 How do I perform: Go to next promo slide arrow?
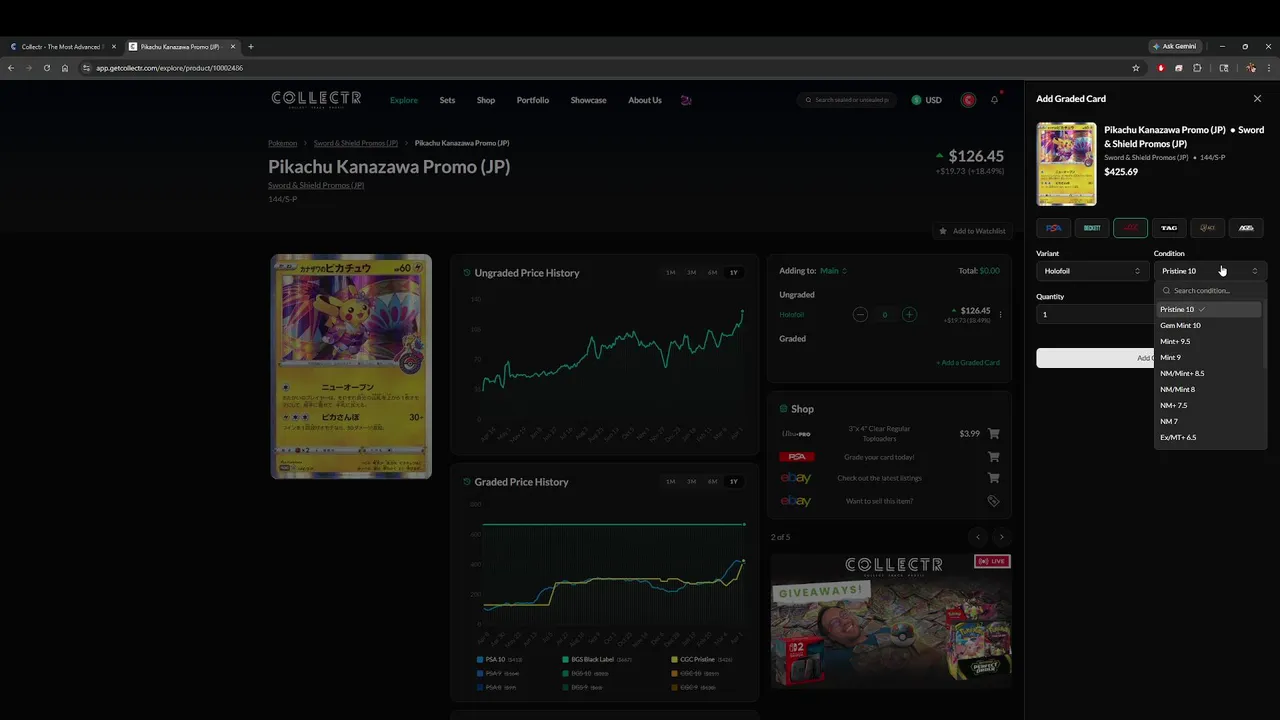[1001, 537]
